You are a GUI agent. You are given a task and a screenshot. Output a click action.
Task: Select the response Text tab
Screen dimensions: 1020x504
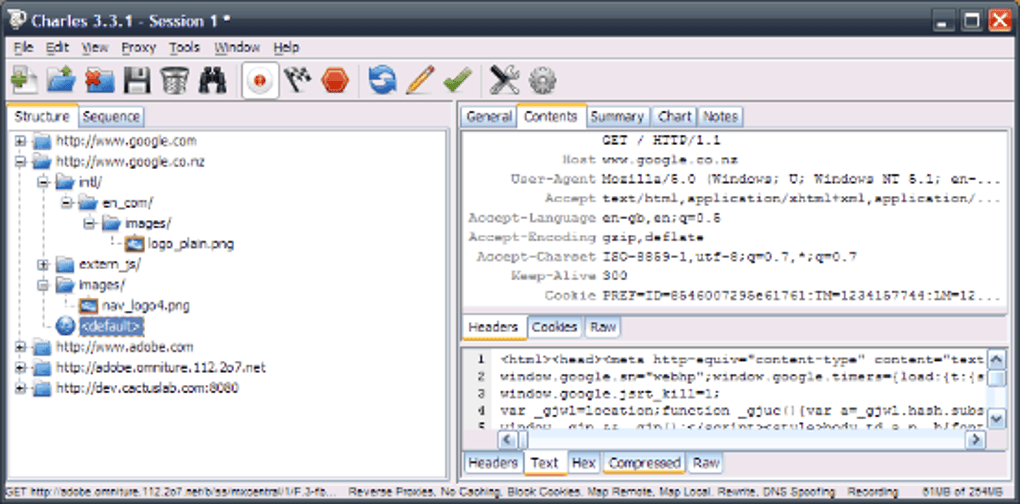[x=544, y=463]
